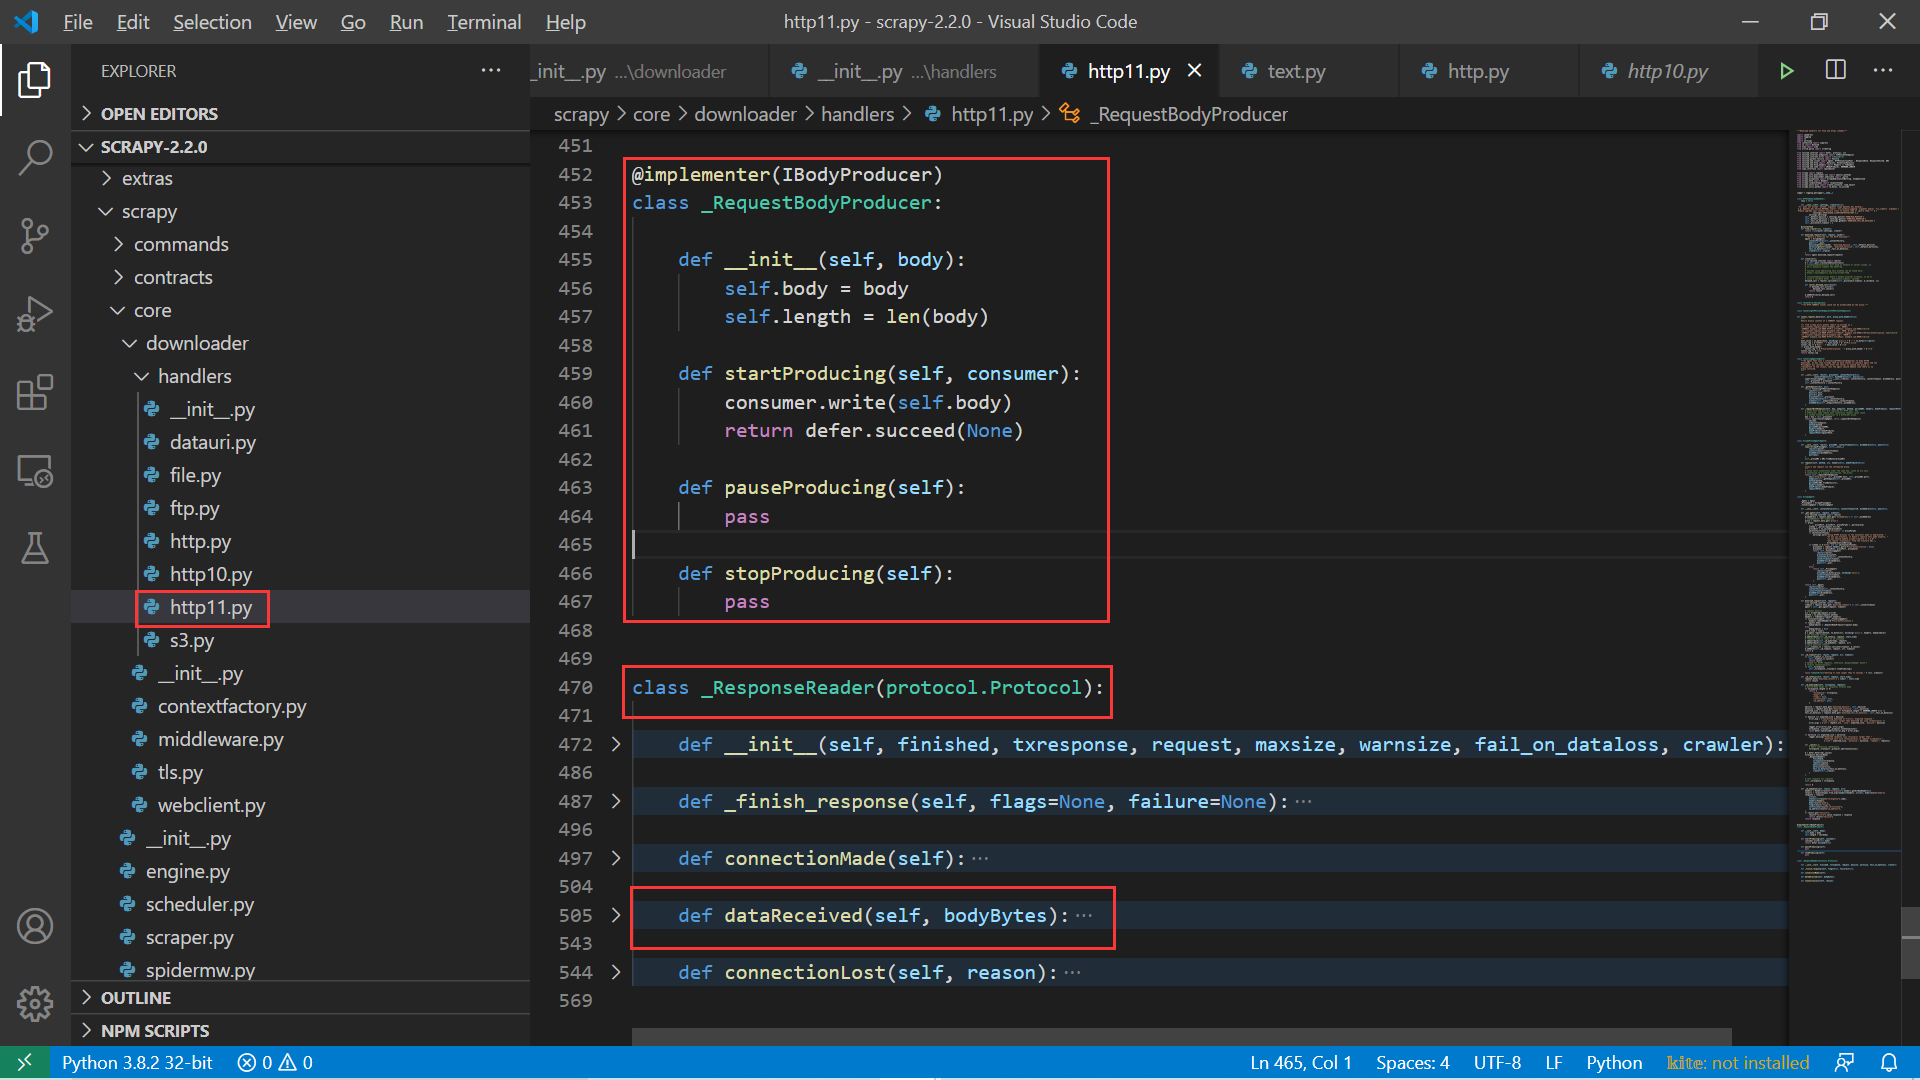The height and width of the screenshot is (1080, 1920).
Task: Close the http11.py tab
Action: coord(1194,70)
